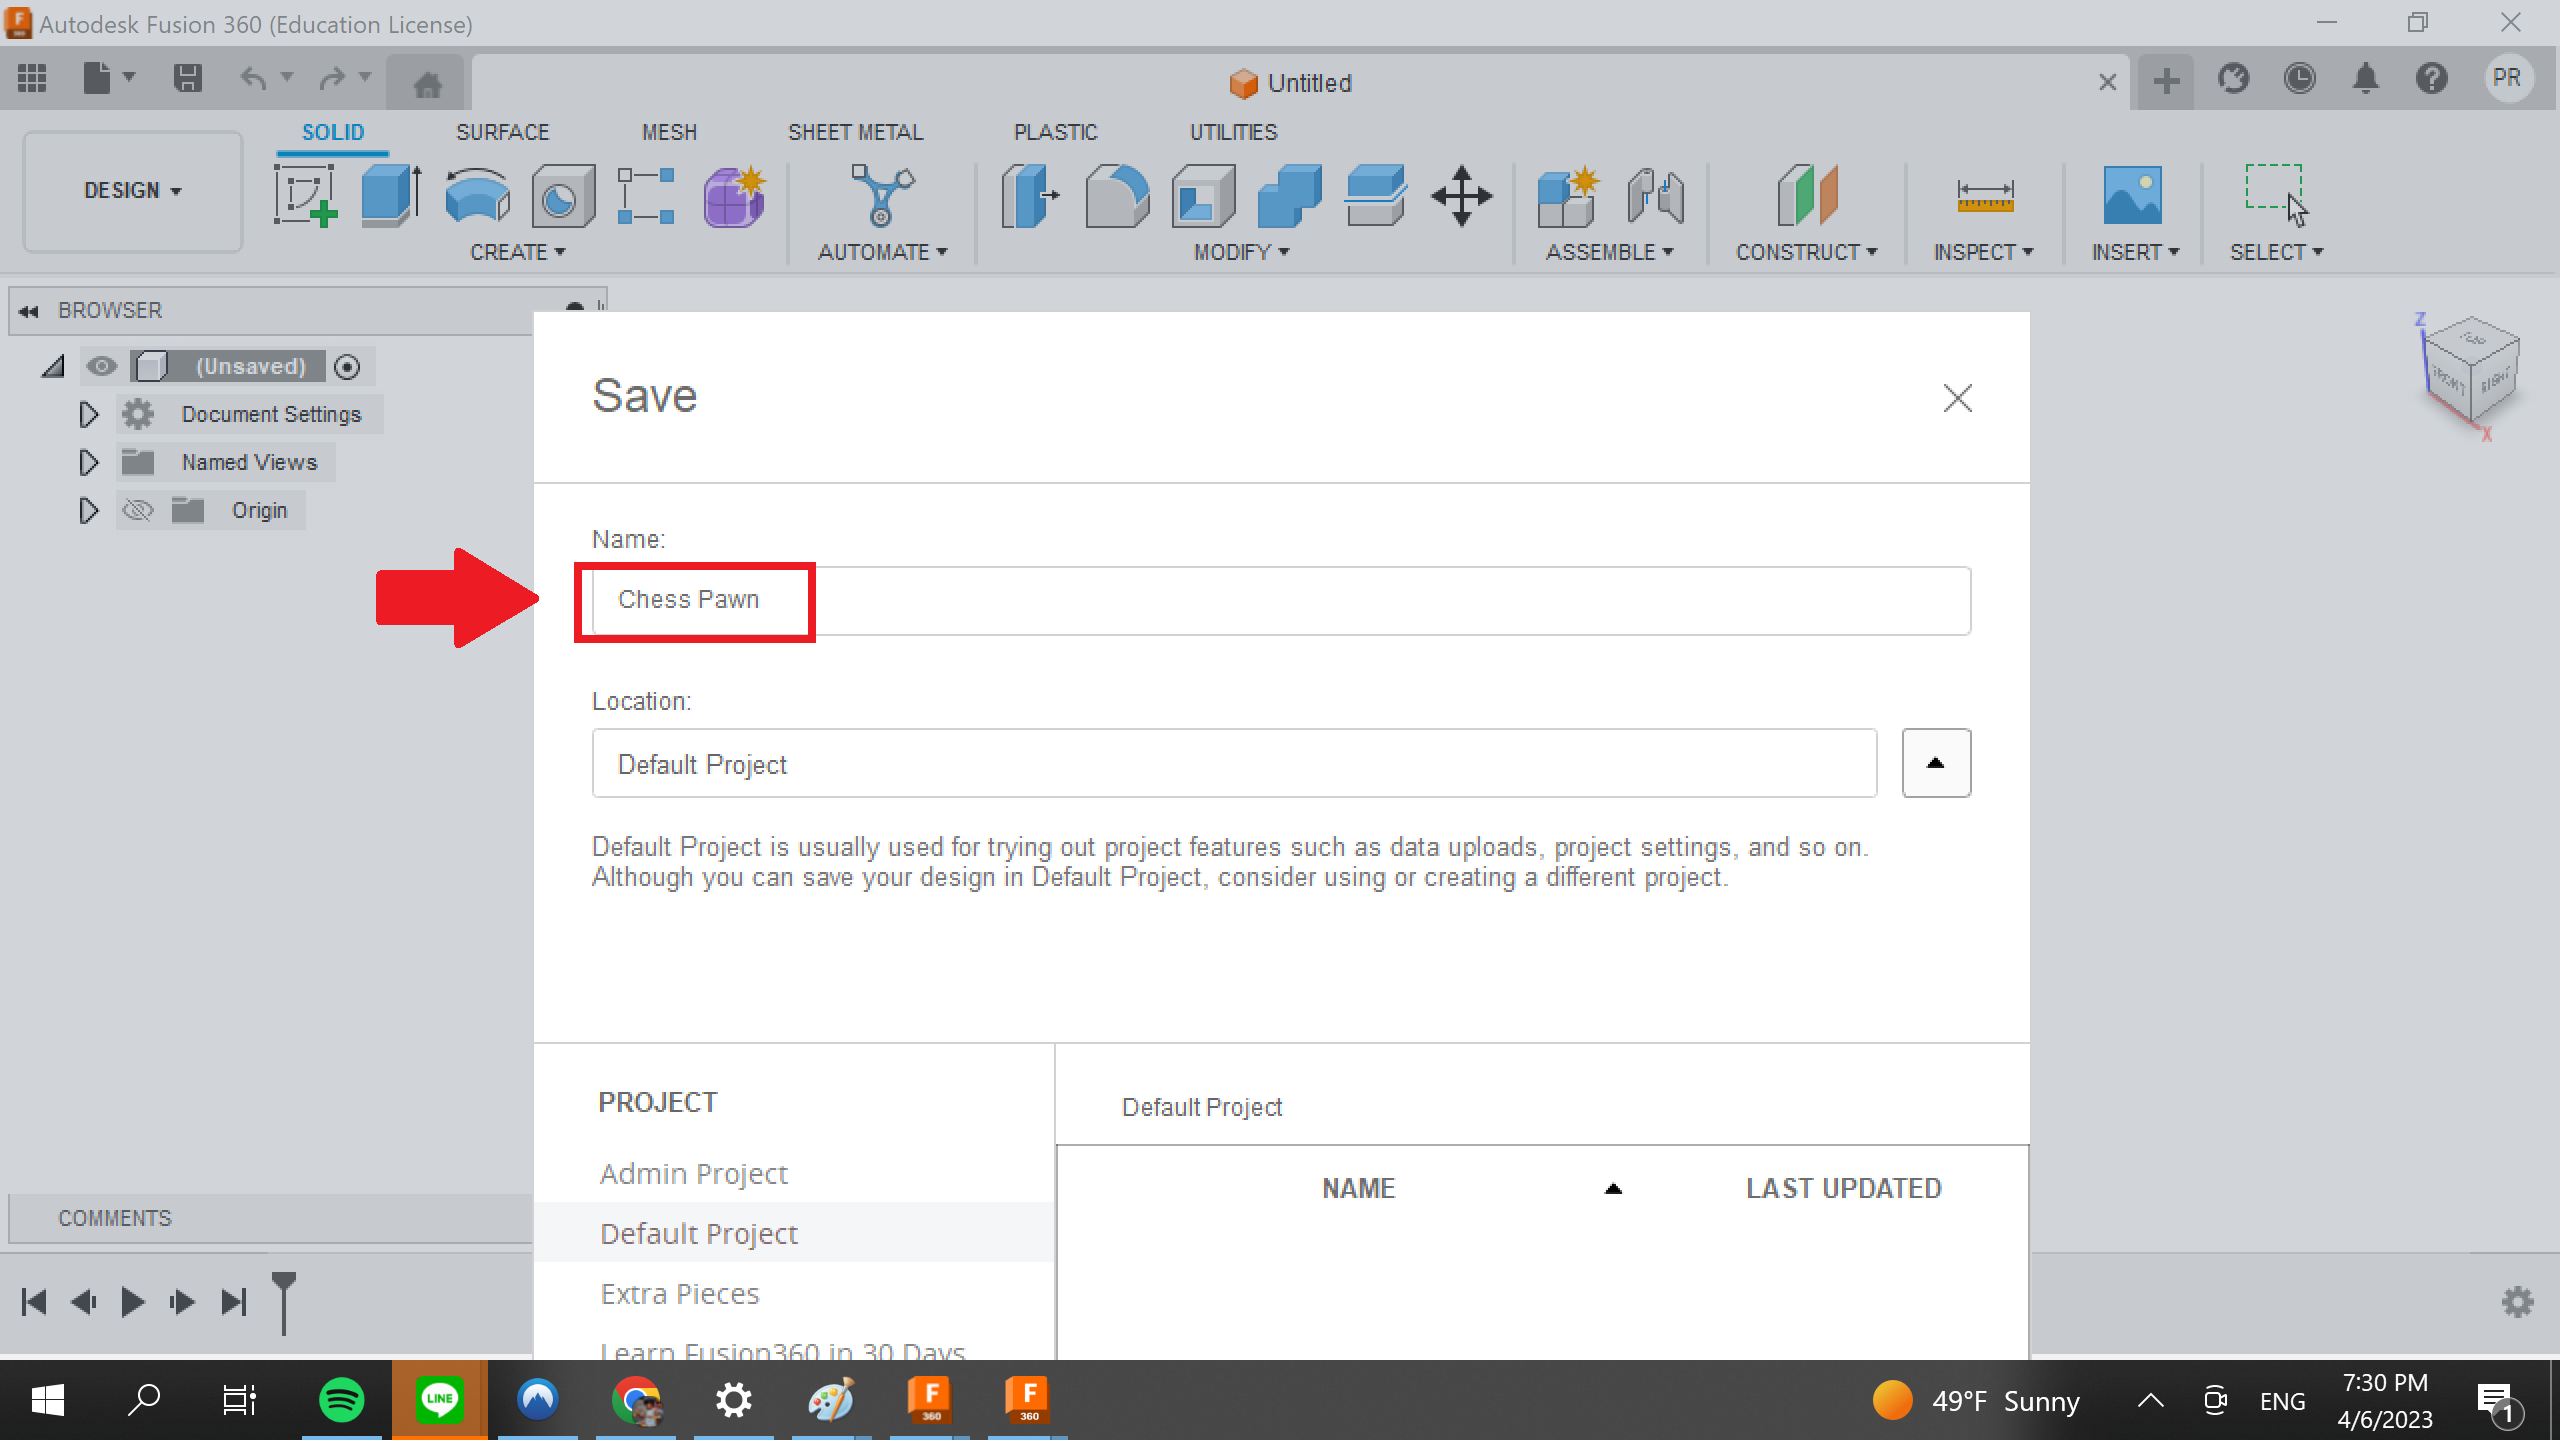Open the Measure tool under Inspect
The width and height of the screenshot is (2560, 1440).
[1985, 196]
